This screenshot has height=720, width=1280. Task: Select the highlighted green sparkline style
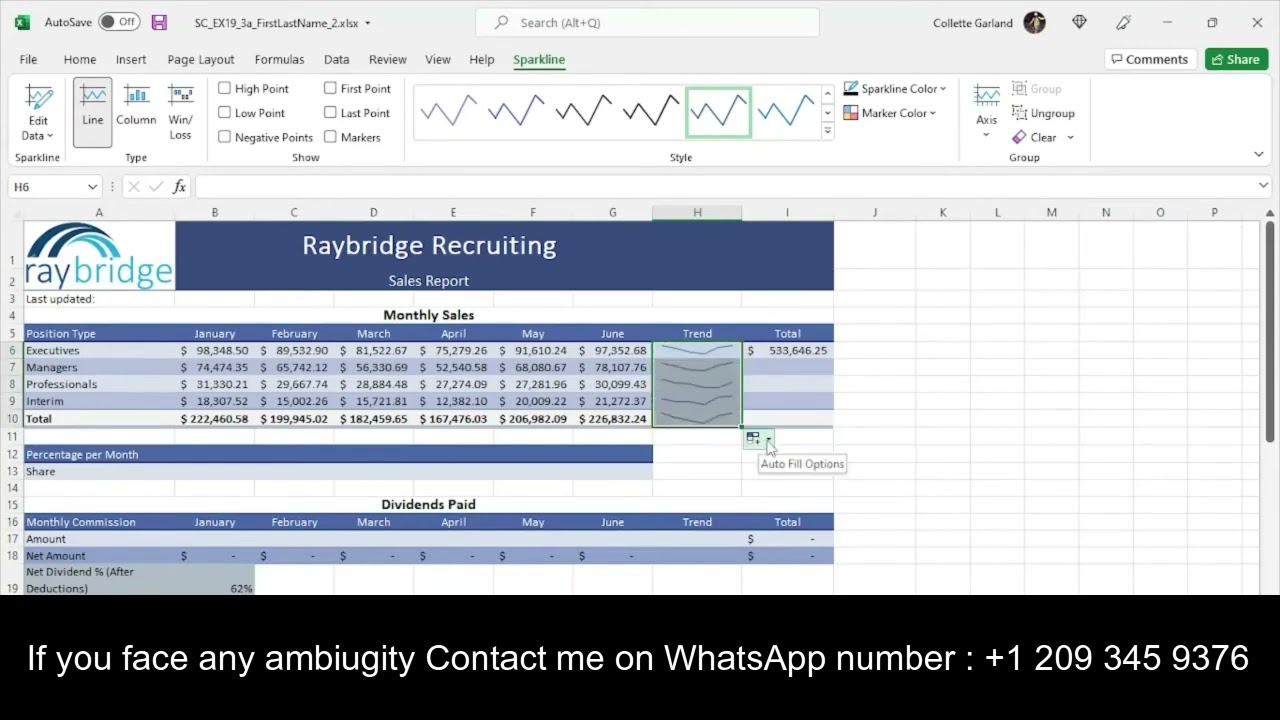point(718,111)
